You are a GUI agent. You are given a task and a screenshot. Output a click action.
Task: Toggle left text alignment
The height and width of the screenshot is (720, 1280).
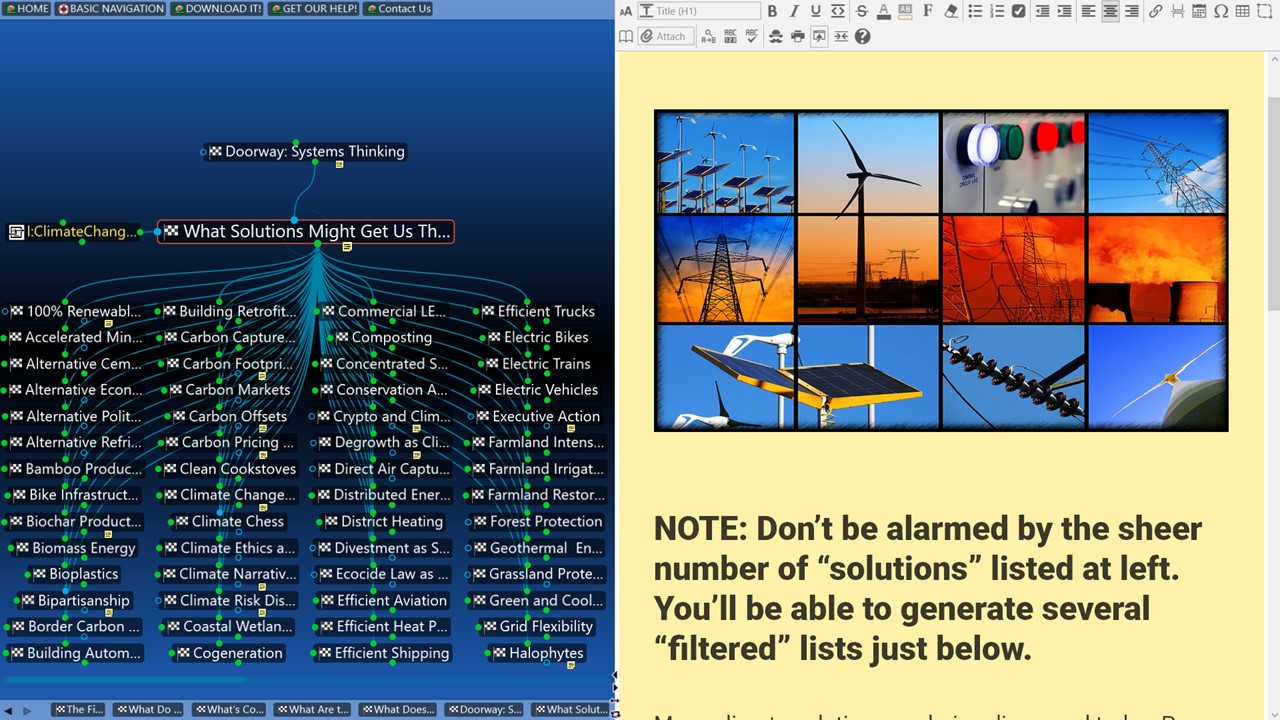tap(1088, 12)
